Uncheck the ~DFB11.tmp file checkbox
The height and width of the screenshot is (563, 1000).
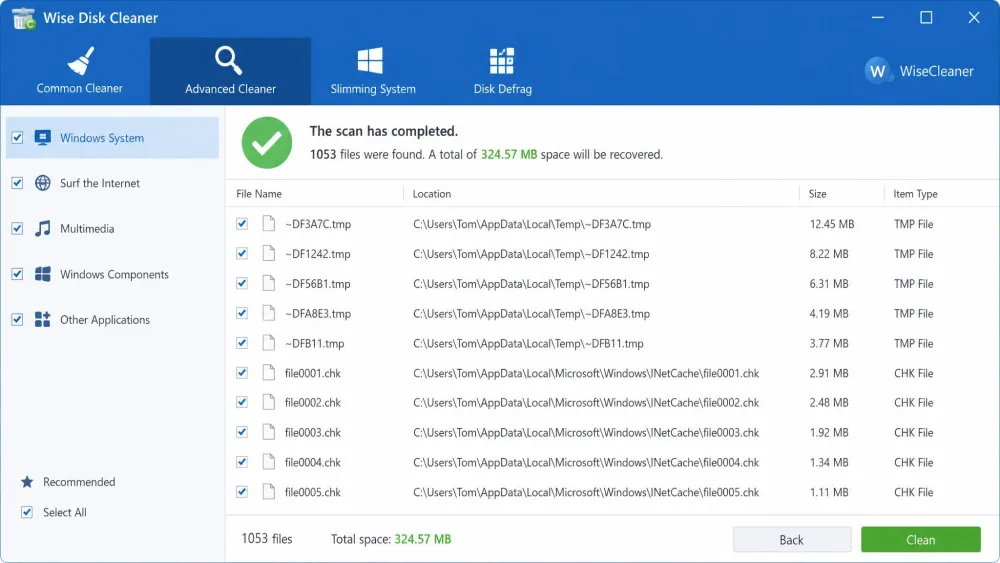(242, 343)
